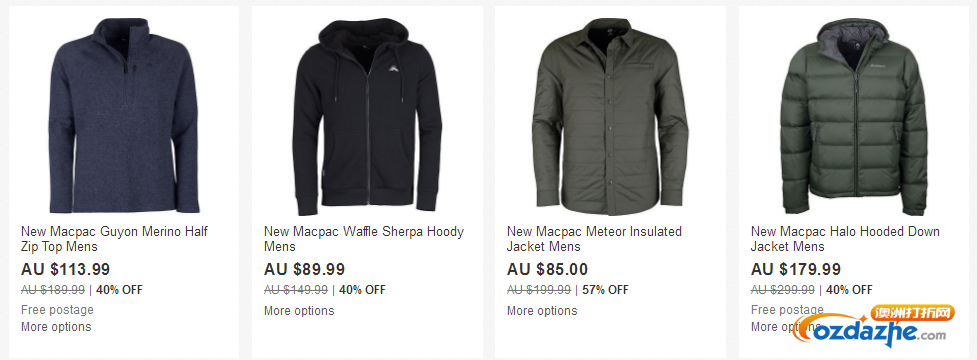Click the 57% OFF discount label
The image size is (977, 360).
point(606,290)
